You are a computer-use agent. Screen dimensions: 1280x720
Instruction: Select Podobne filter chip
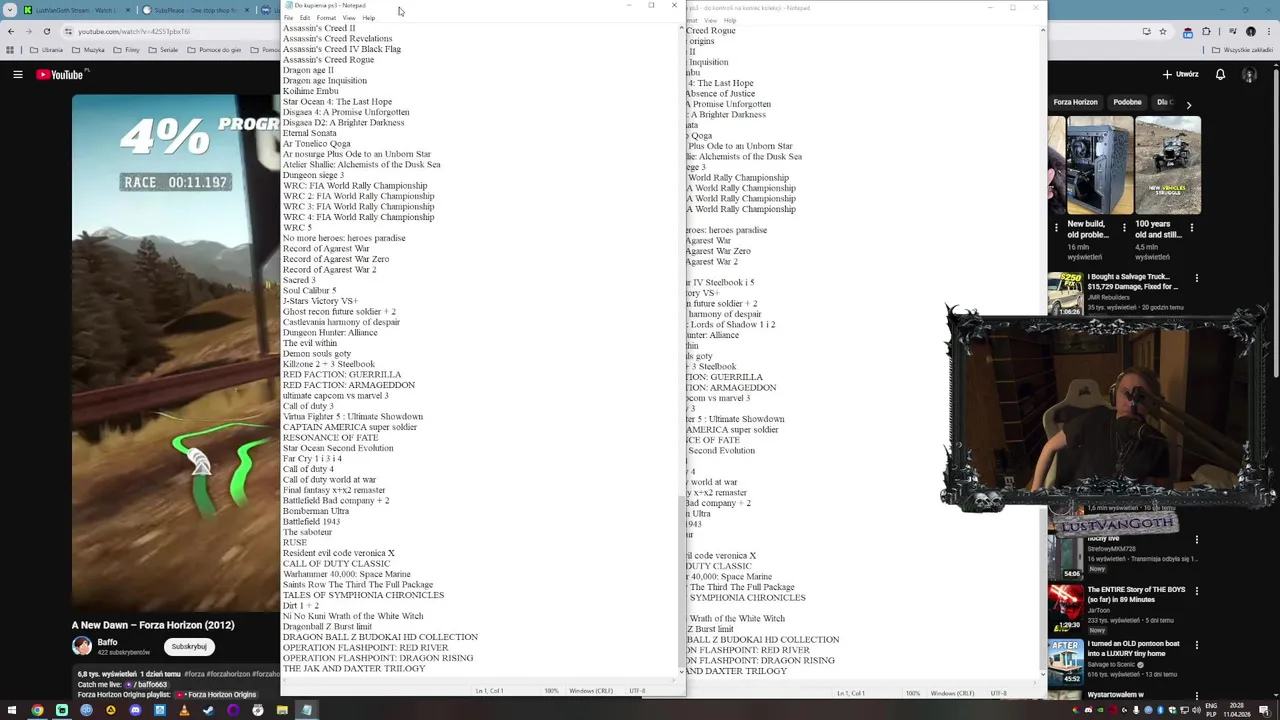tap(1127, 102)
